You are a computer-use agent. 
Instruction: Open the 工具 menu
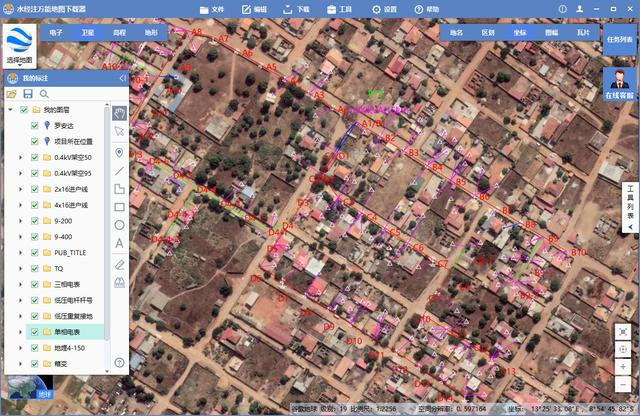[x=340, y=9]
